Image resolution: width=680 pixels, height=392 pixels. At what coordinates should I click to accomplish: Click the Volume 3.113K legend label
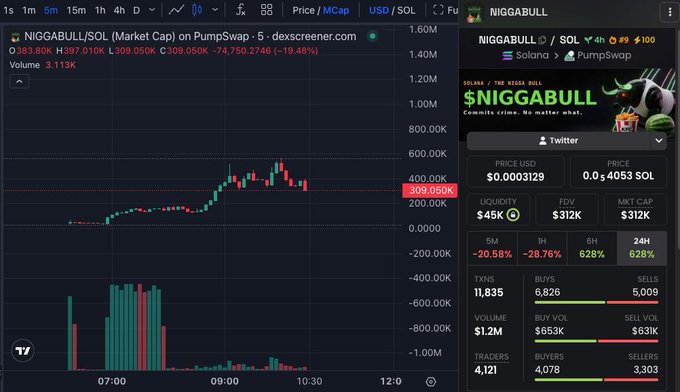(42, 65)
